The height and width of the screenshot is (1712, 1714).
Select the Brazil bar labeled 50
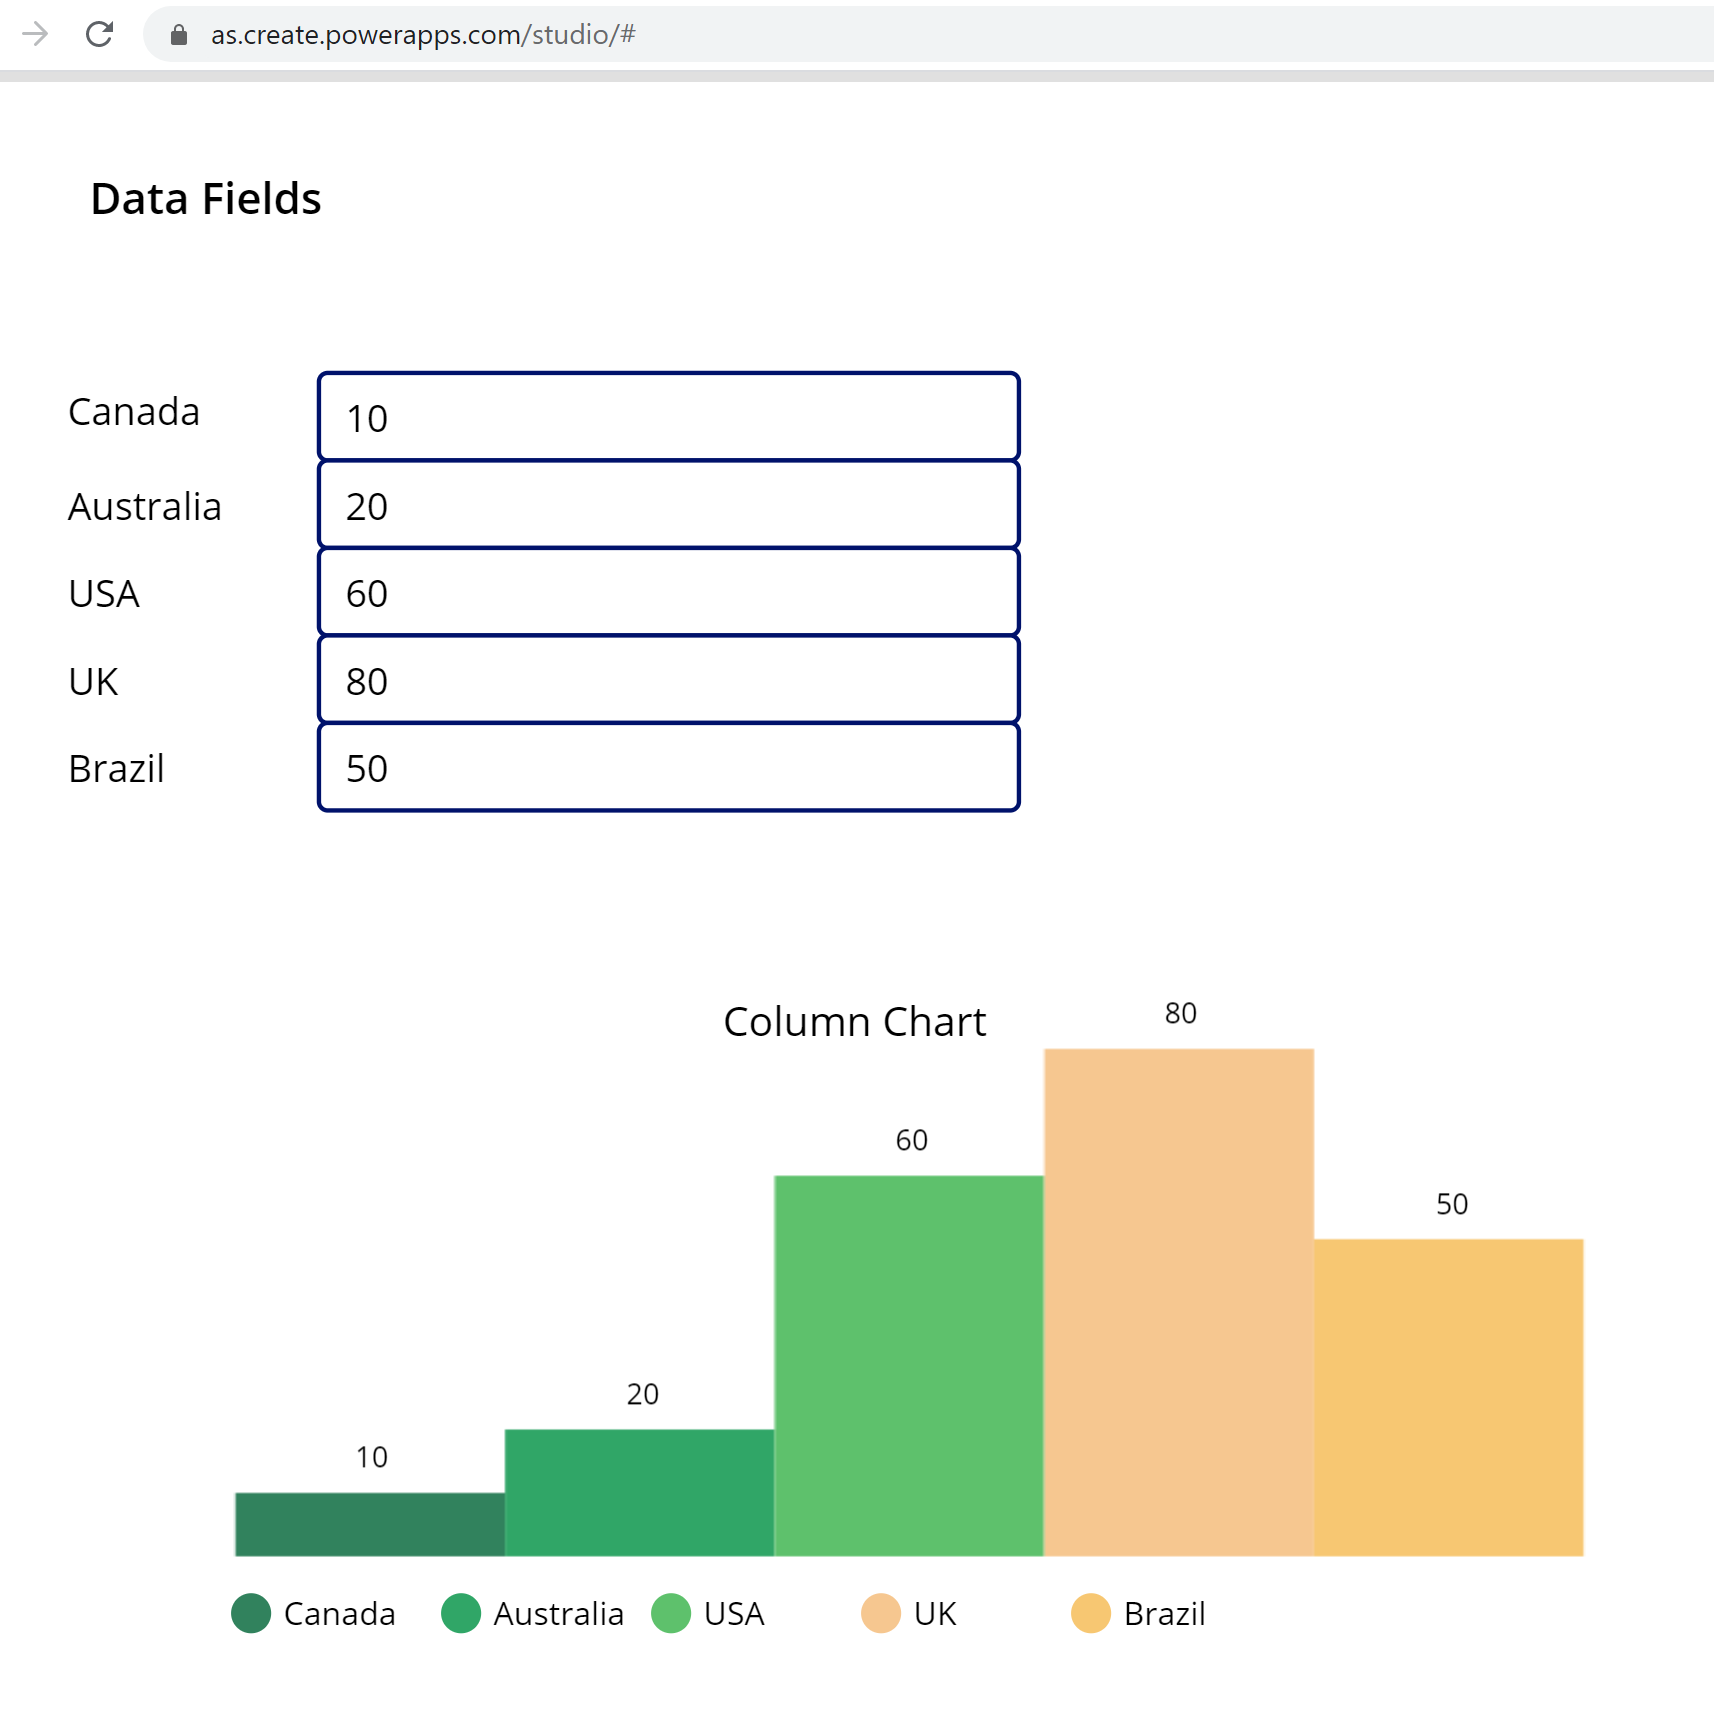tap(1448, 1397)
